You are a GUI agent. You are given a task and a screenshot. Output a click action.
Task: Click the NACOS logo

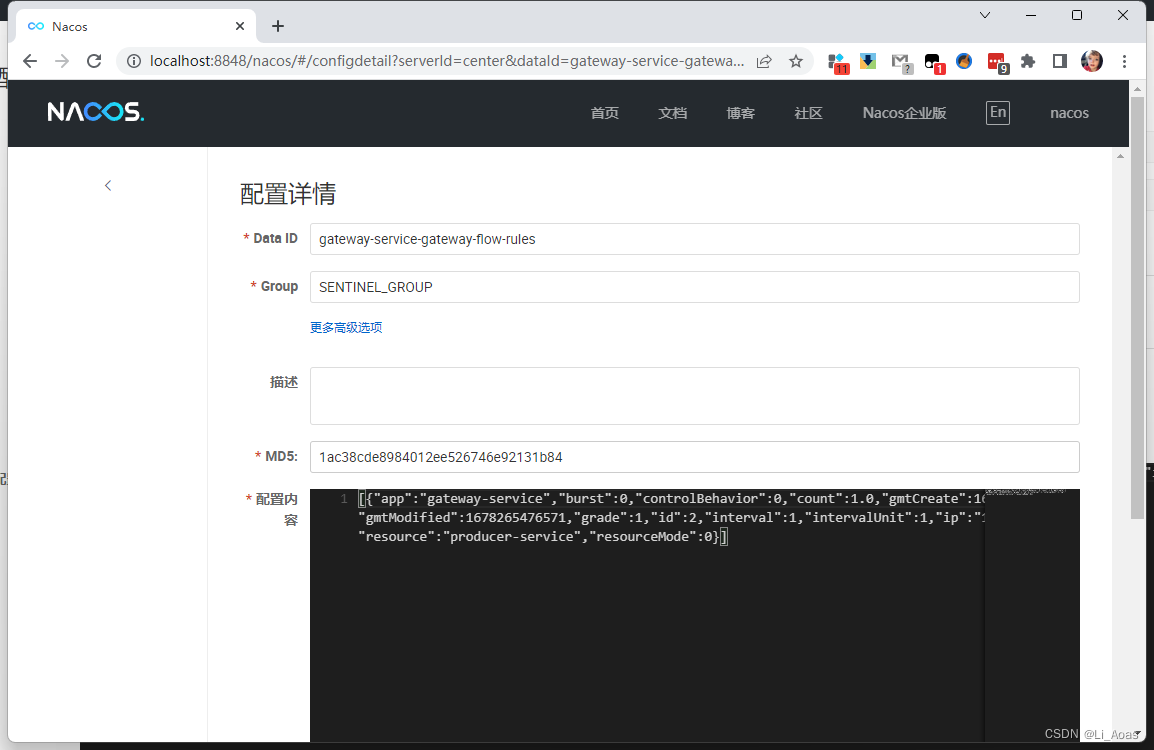click(x=96, y=112)
